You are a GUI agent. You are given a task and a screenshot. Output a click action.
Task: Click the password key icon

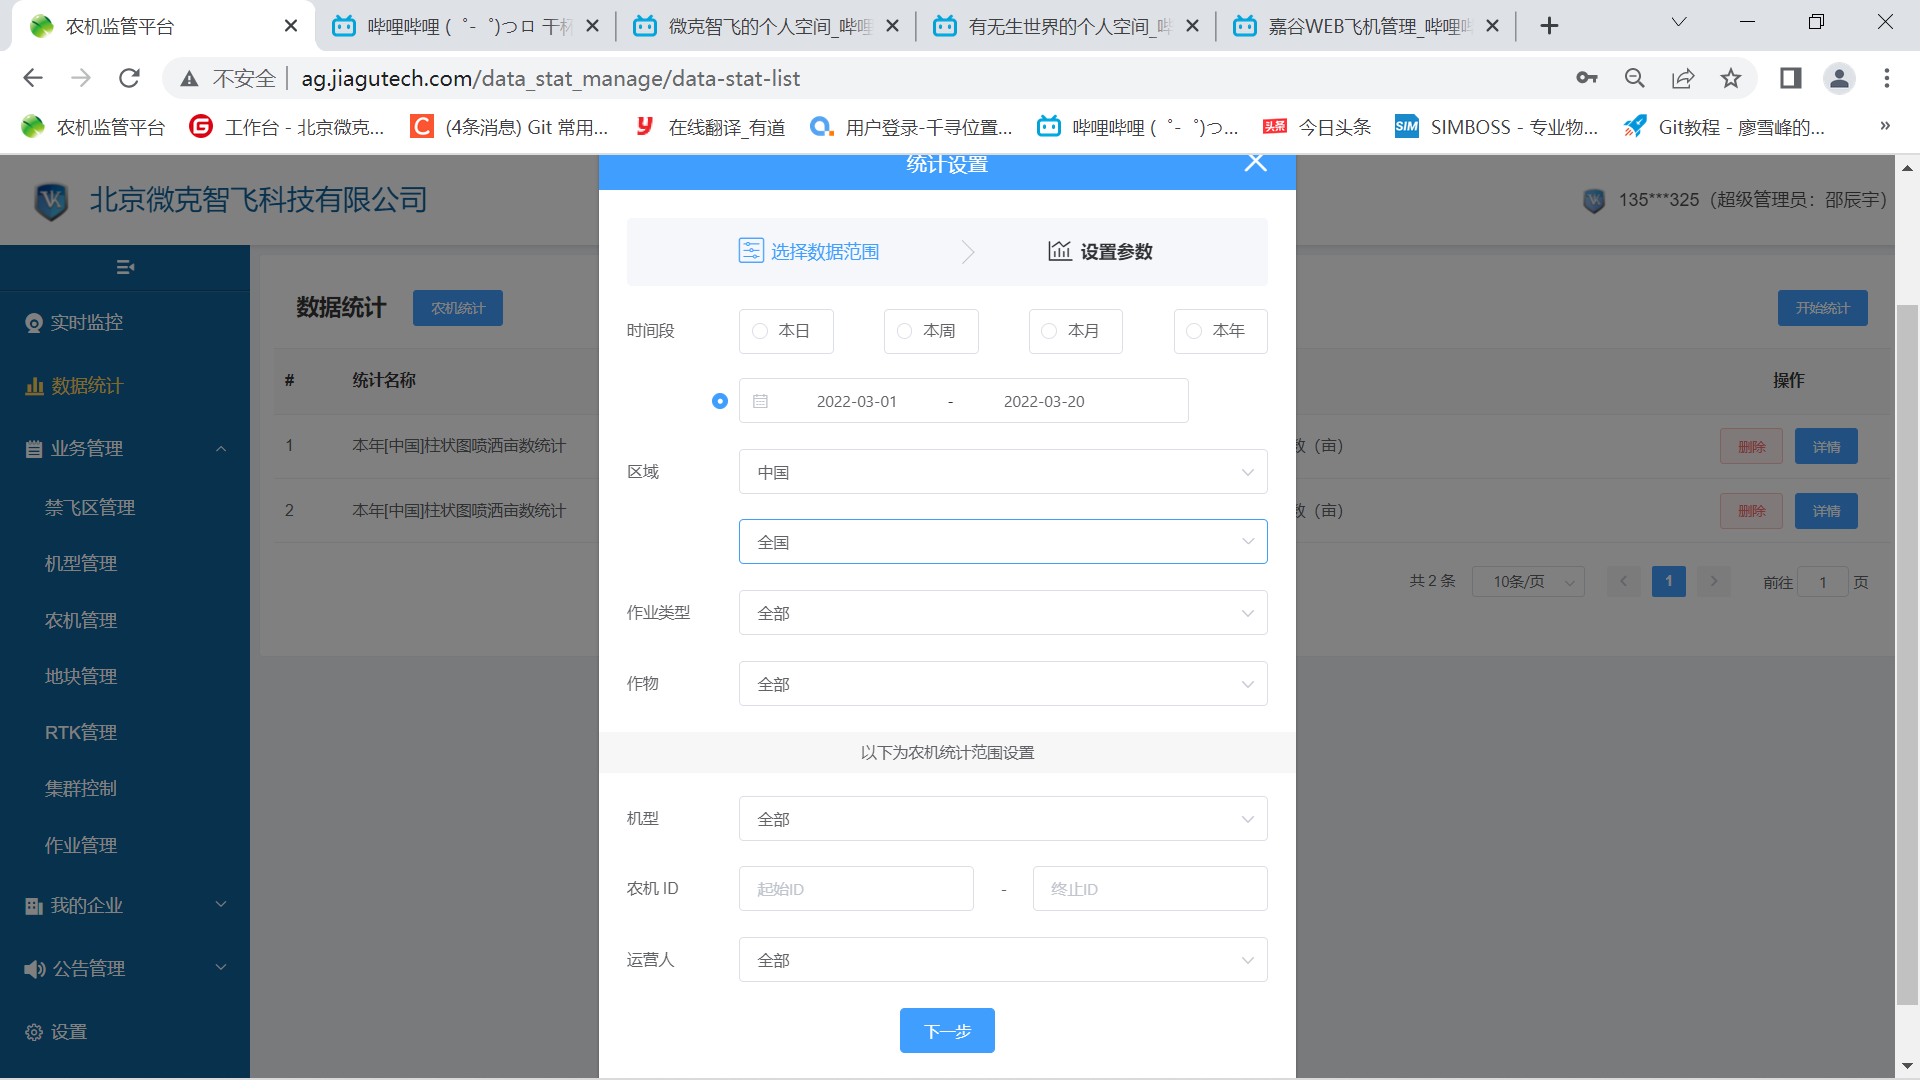point(1587,78)
